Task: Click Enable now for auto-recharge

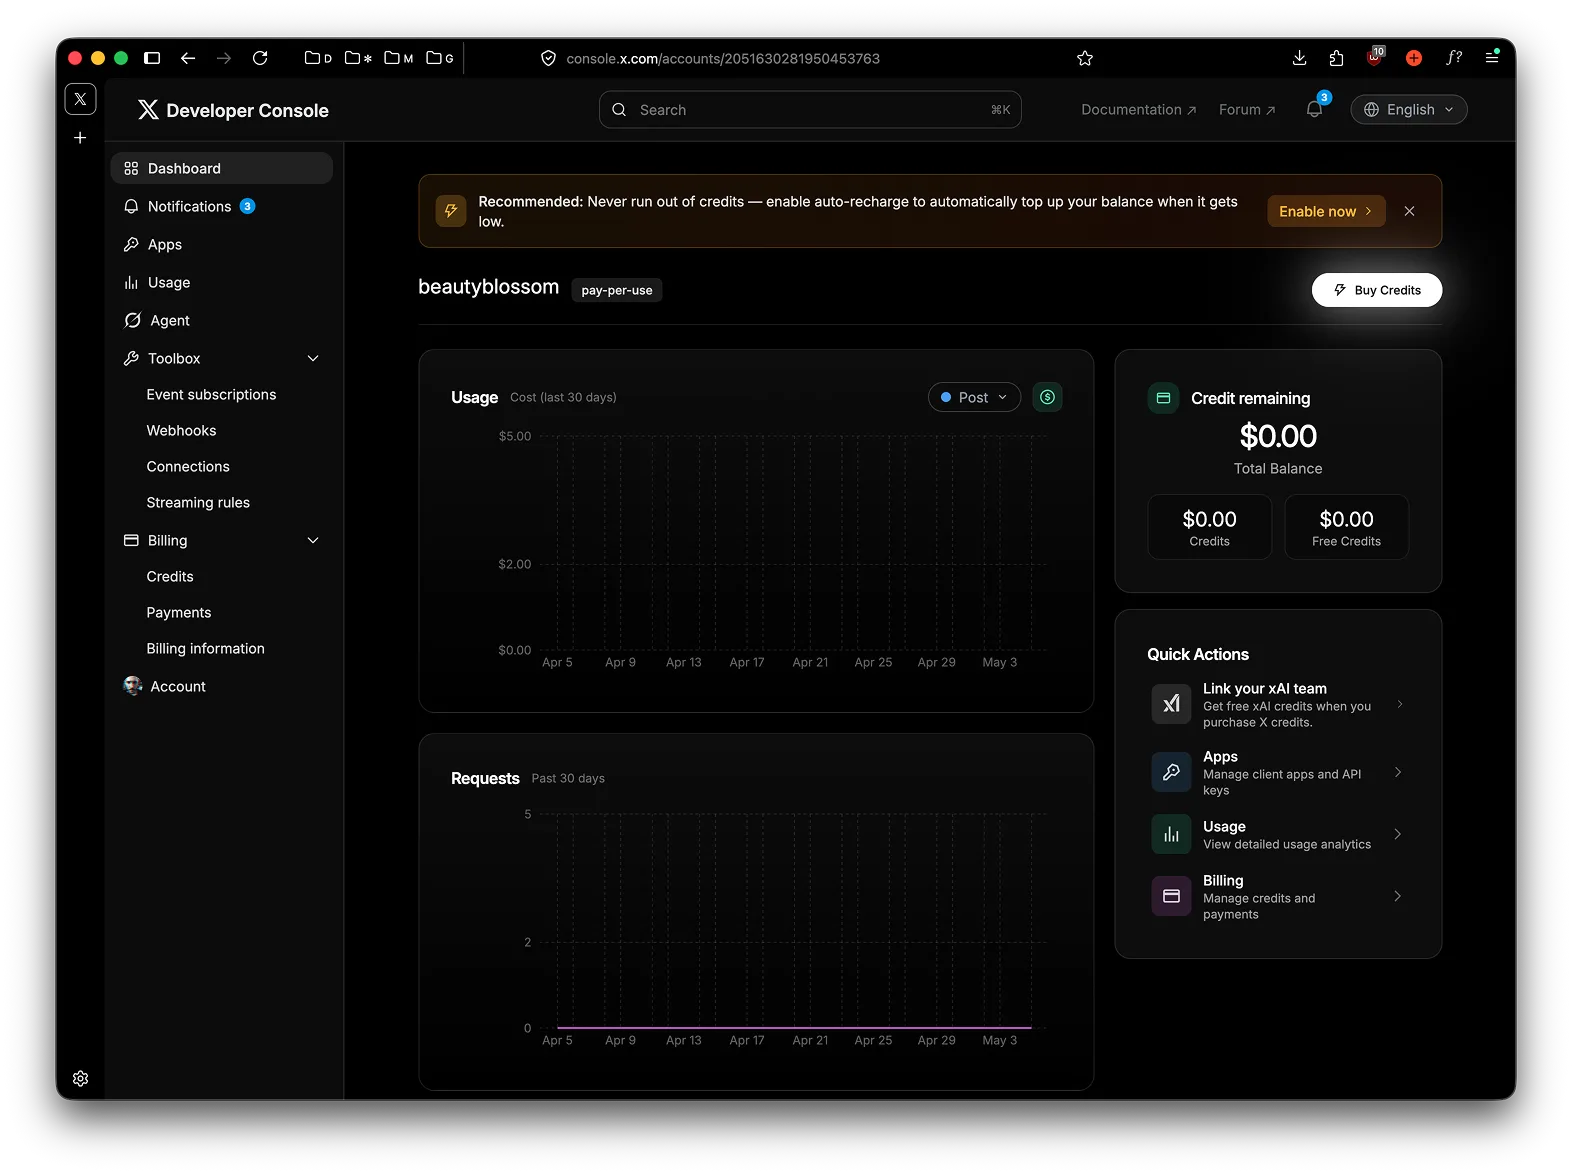Action: click(x=1326, y=211)
